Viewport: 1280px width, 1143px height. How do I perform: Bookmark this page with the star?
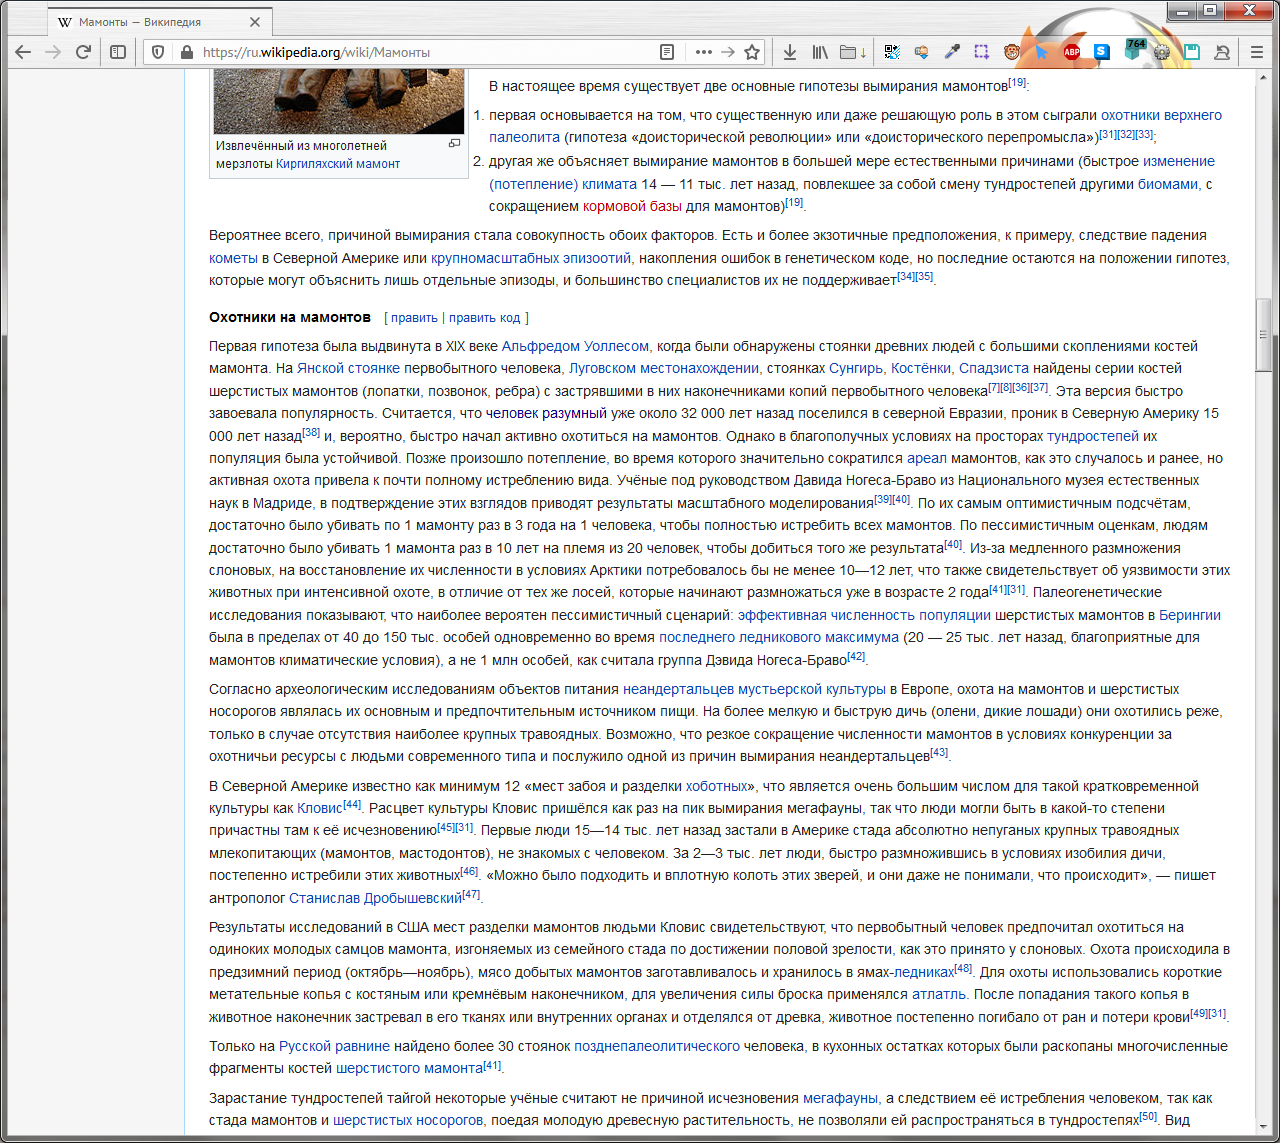pyautogui.click(x=752, y=52)
